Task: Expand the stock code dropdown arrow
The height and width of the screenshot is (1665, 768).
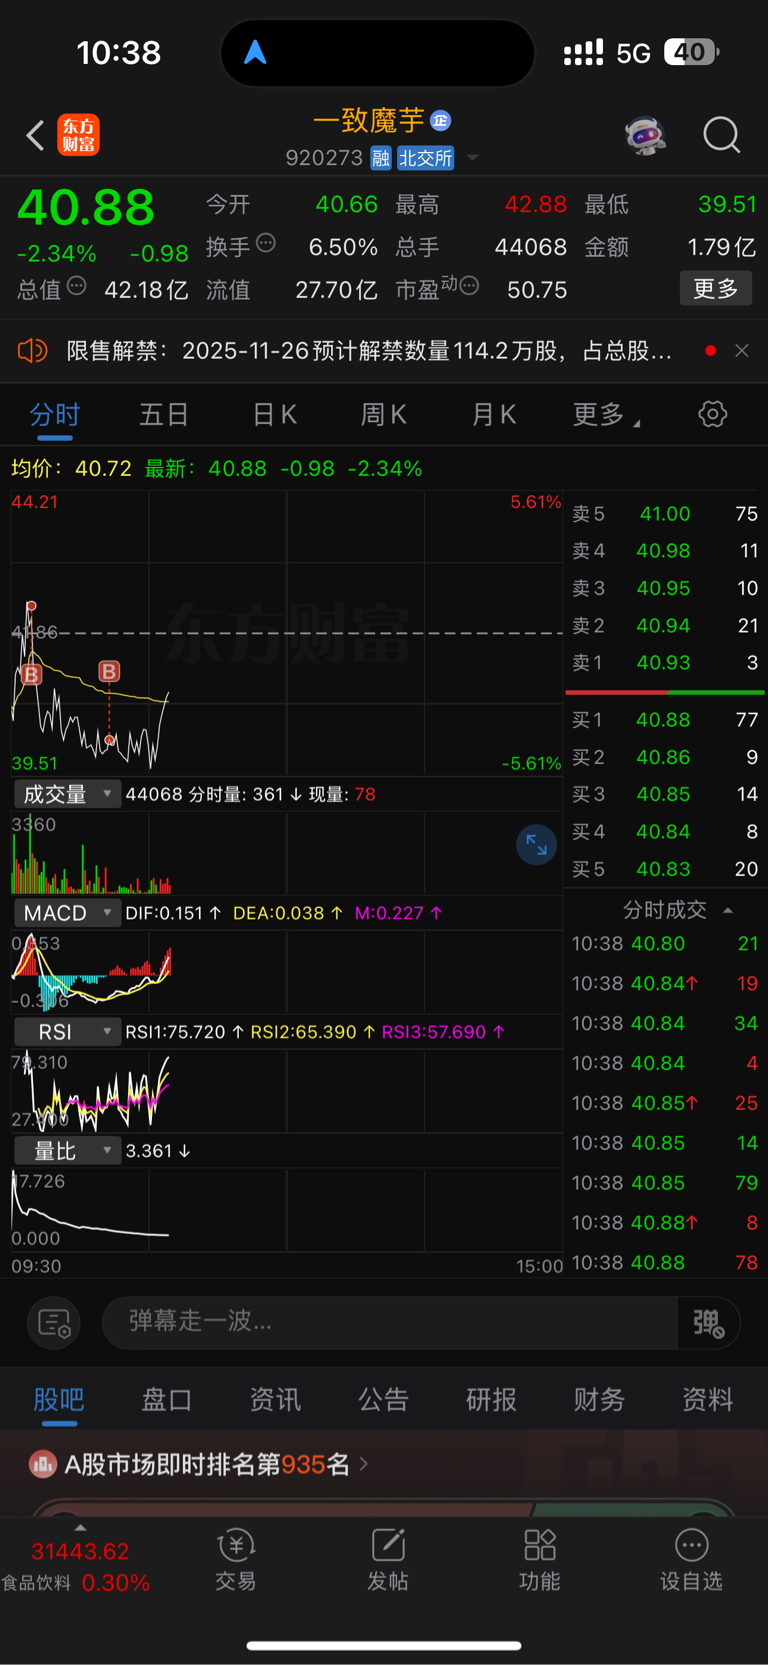Action: [473, 158]
